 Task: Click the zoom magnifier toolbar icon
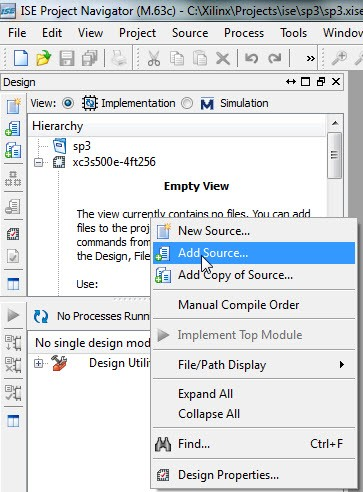coord(339,58)
